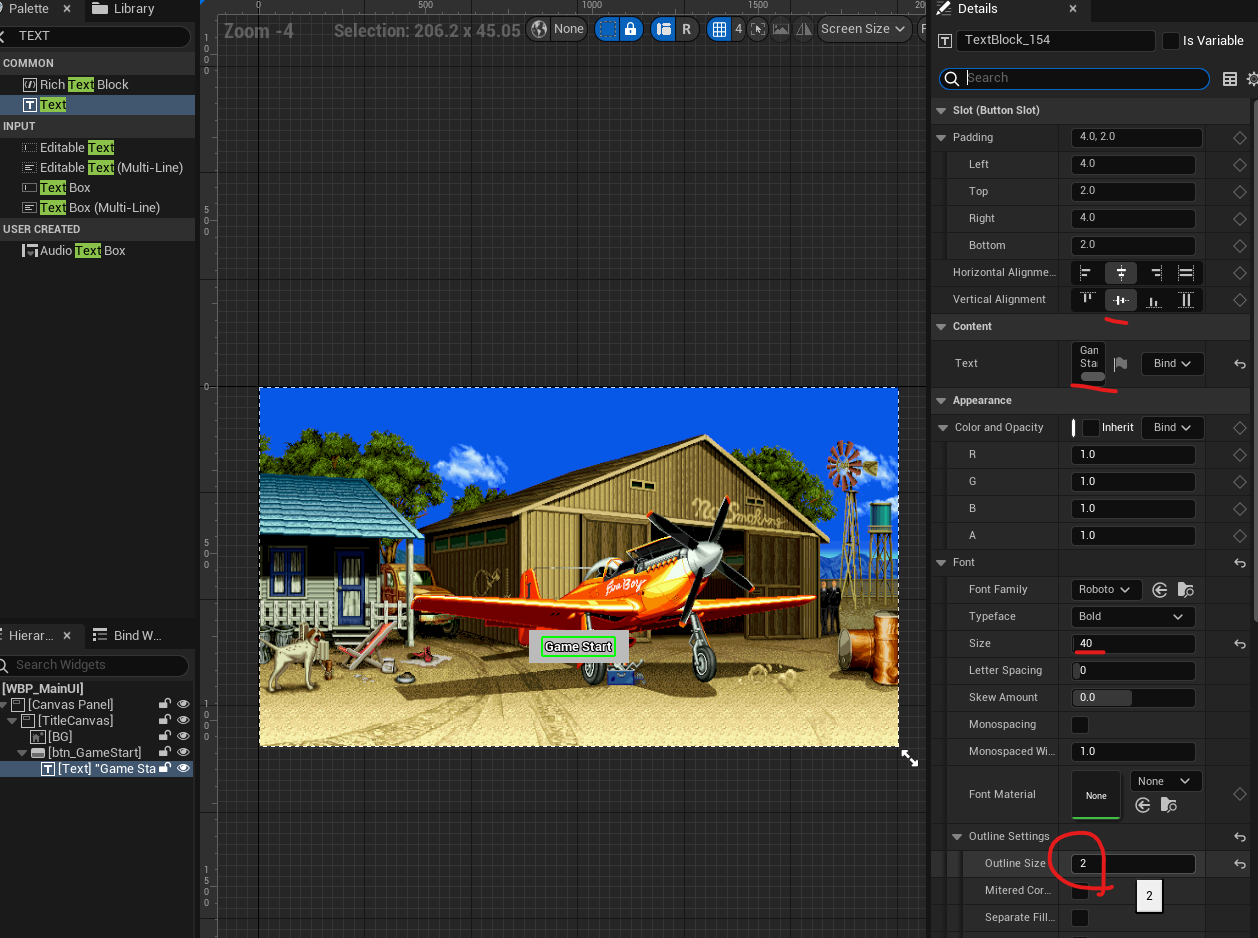
Task: Select center horizontal alignment
Action: (x=1121, y=273)
